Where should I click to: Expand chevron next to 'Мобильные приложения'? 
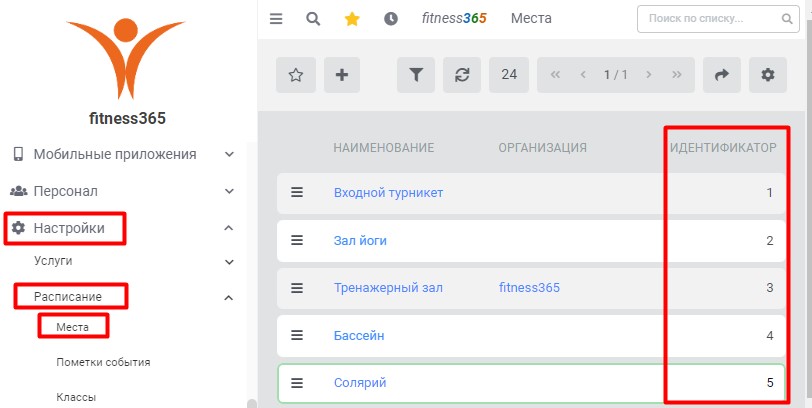click(229, 154)
